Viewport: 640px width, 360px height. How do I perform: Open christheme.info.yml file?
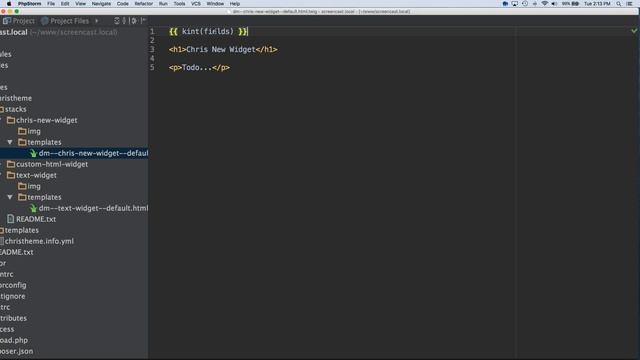(39, 242)
